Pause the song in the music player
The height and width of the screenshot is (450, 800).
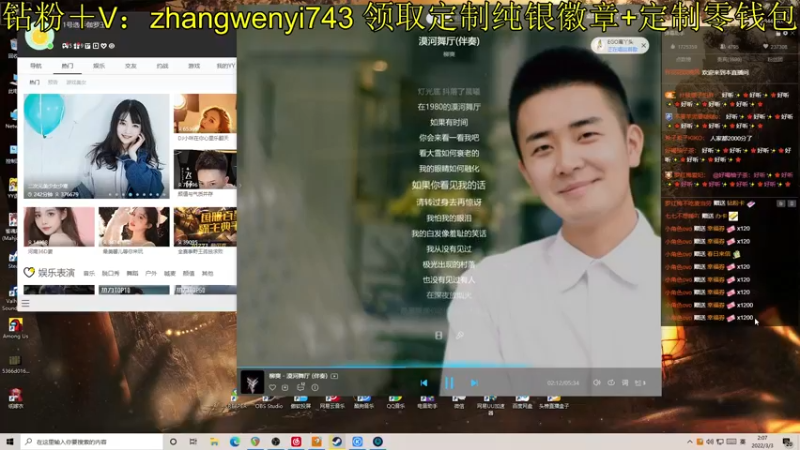pos(449,383)
